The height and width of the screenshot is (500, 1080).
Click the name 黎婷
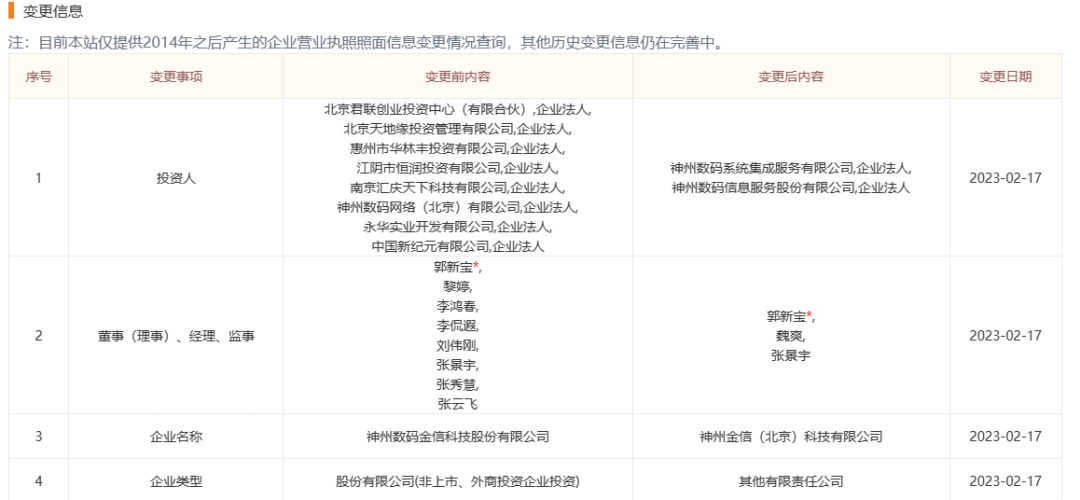tap(456, 286)
